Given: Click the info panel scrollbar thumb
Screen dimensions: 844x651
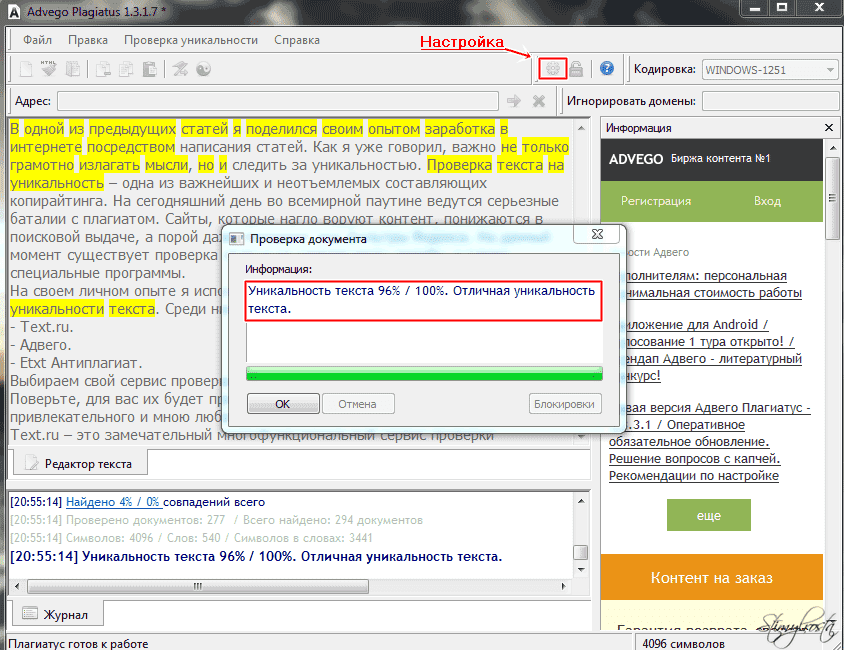Looking at the screenshot, I should coord(832,197).
